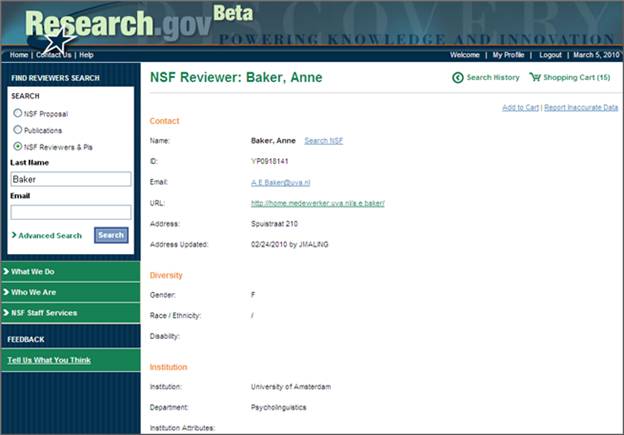Go to the Home menu item

click(x=19, y=55)
